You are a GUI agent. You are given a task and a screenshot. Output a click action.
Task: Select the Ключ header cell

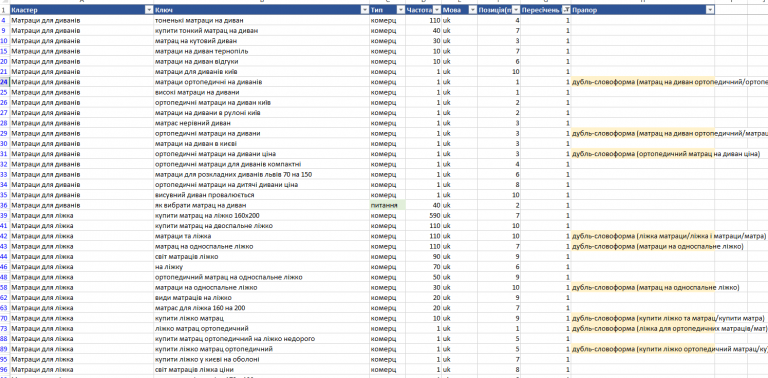tap(261, 10)
